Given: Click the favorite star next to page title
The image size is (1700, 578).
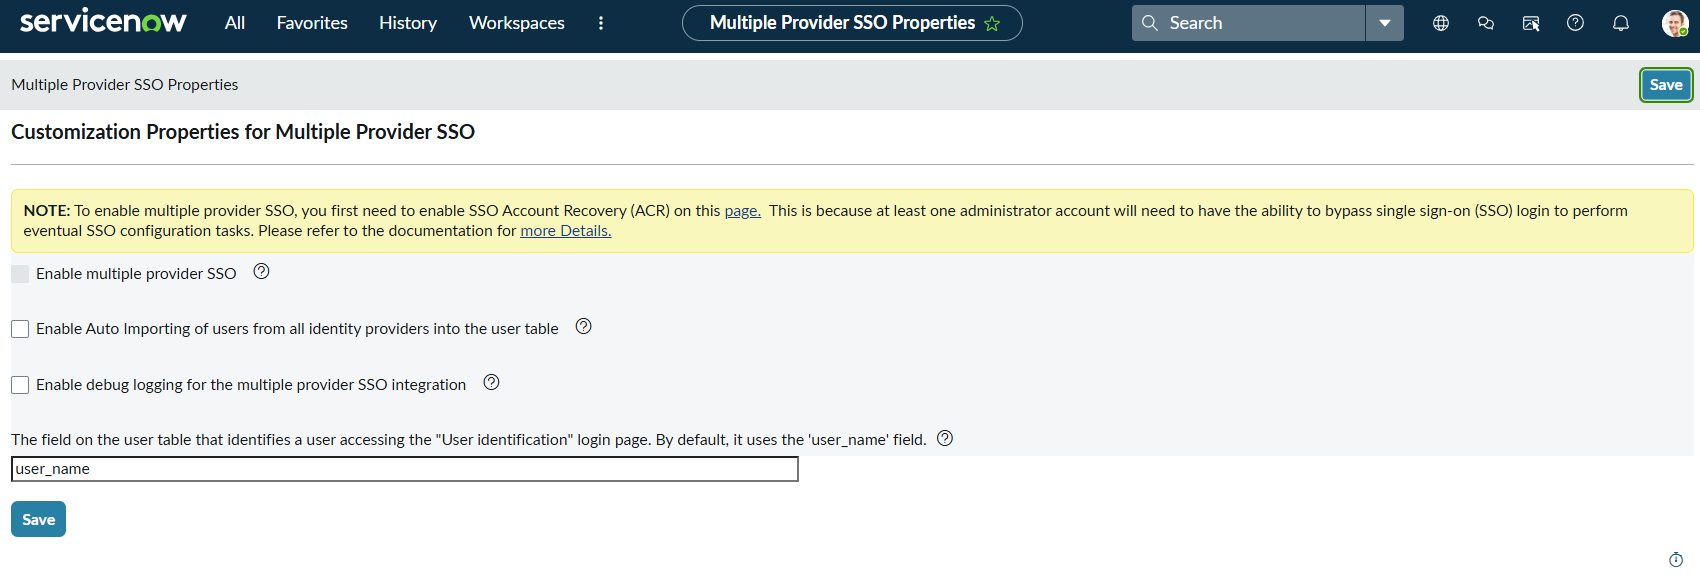Looking at the screenshot, I should (x=992, y=24).
